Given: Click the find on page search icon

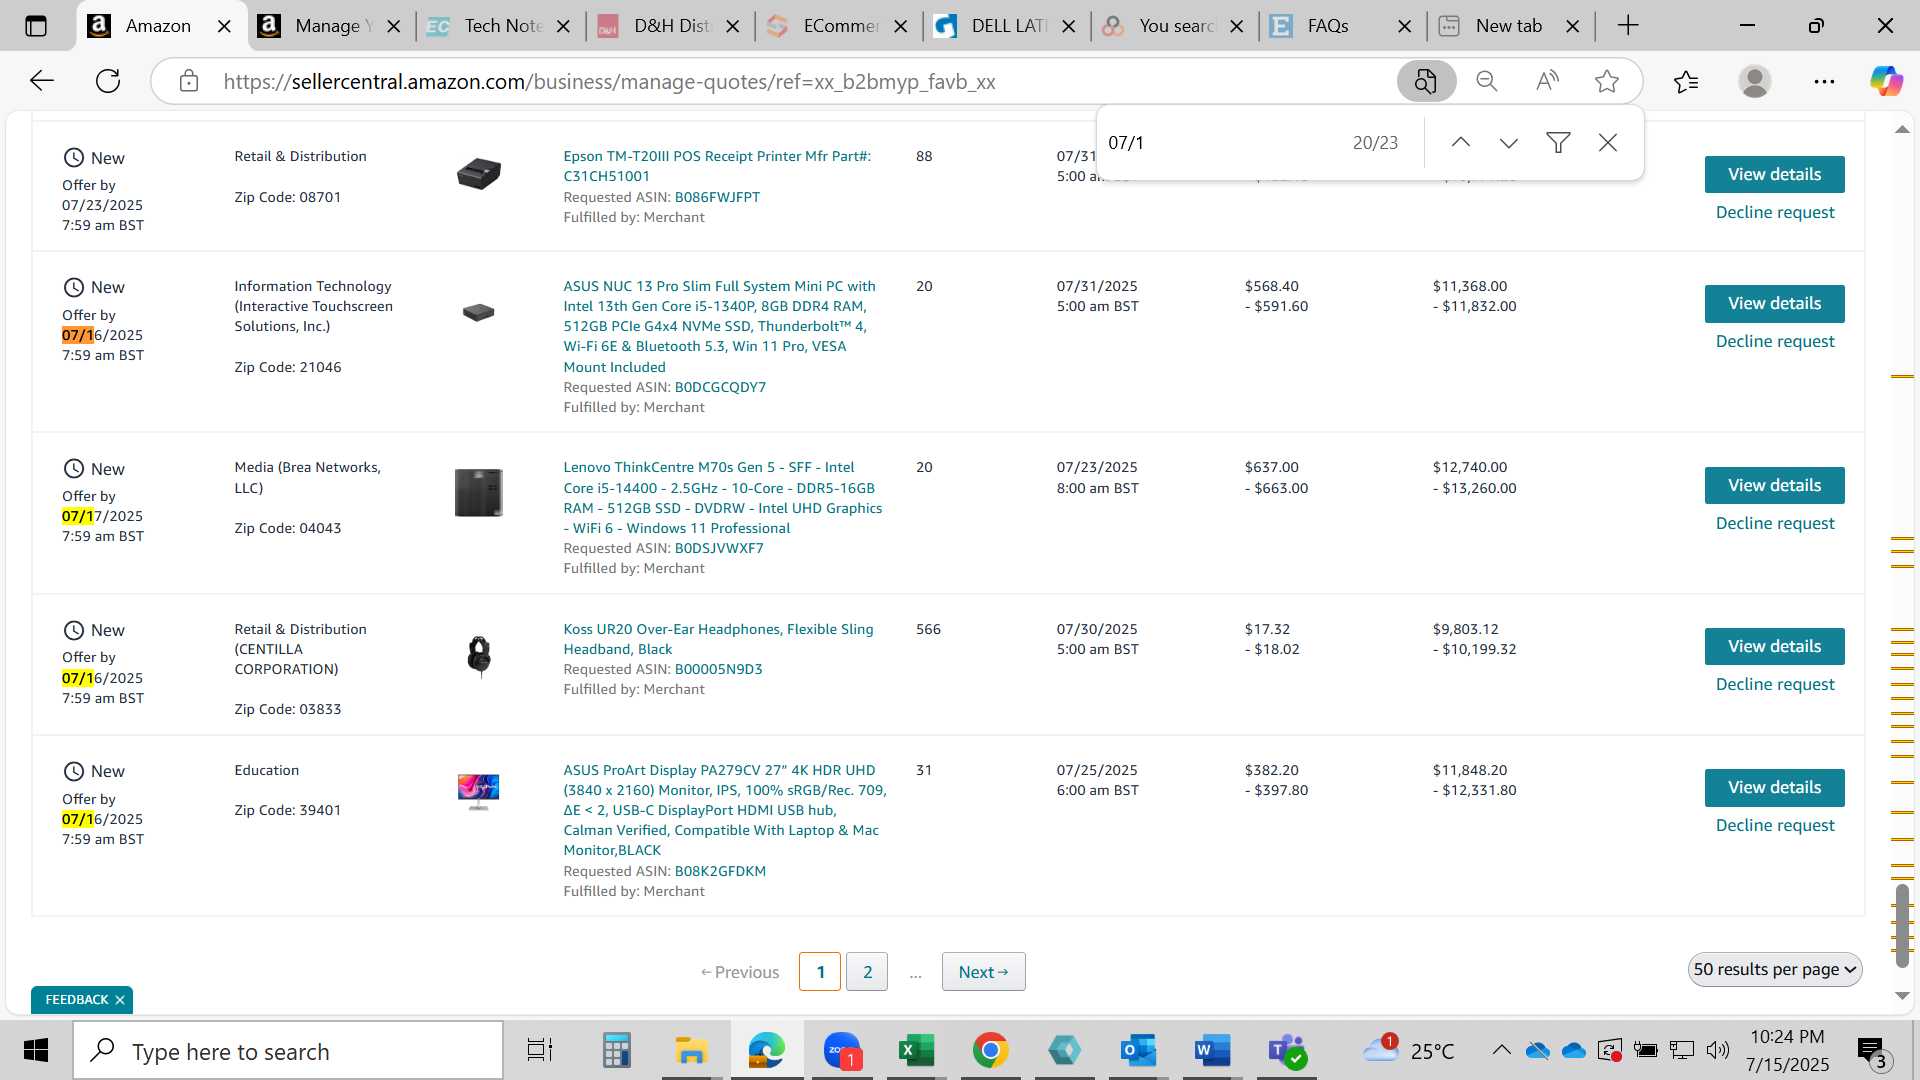Looking at the screenshot, I should click(1425, 81).
